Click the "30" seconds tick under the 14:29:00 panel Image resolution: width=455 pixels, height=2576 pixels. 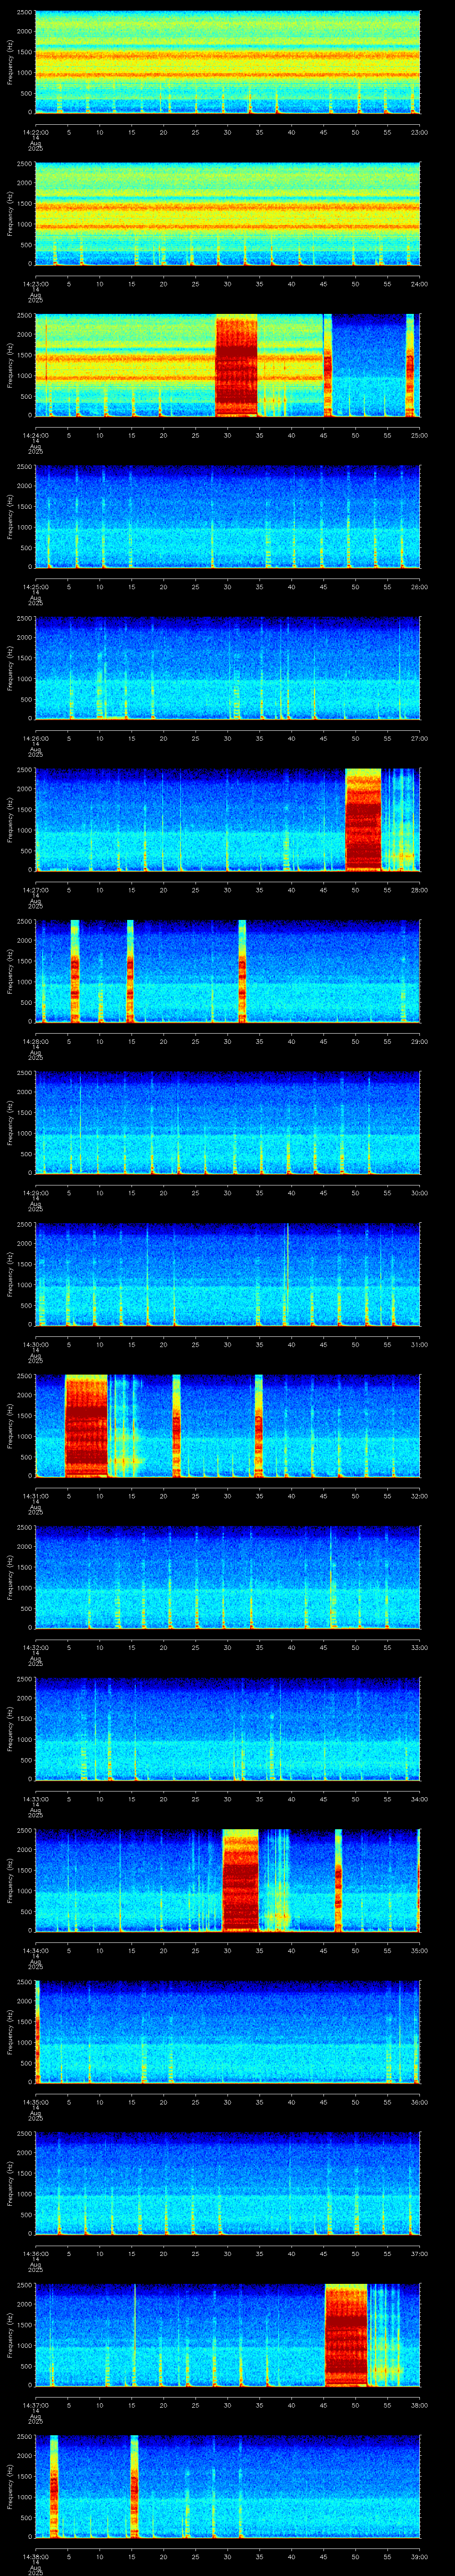click(x=227, y=1192)
